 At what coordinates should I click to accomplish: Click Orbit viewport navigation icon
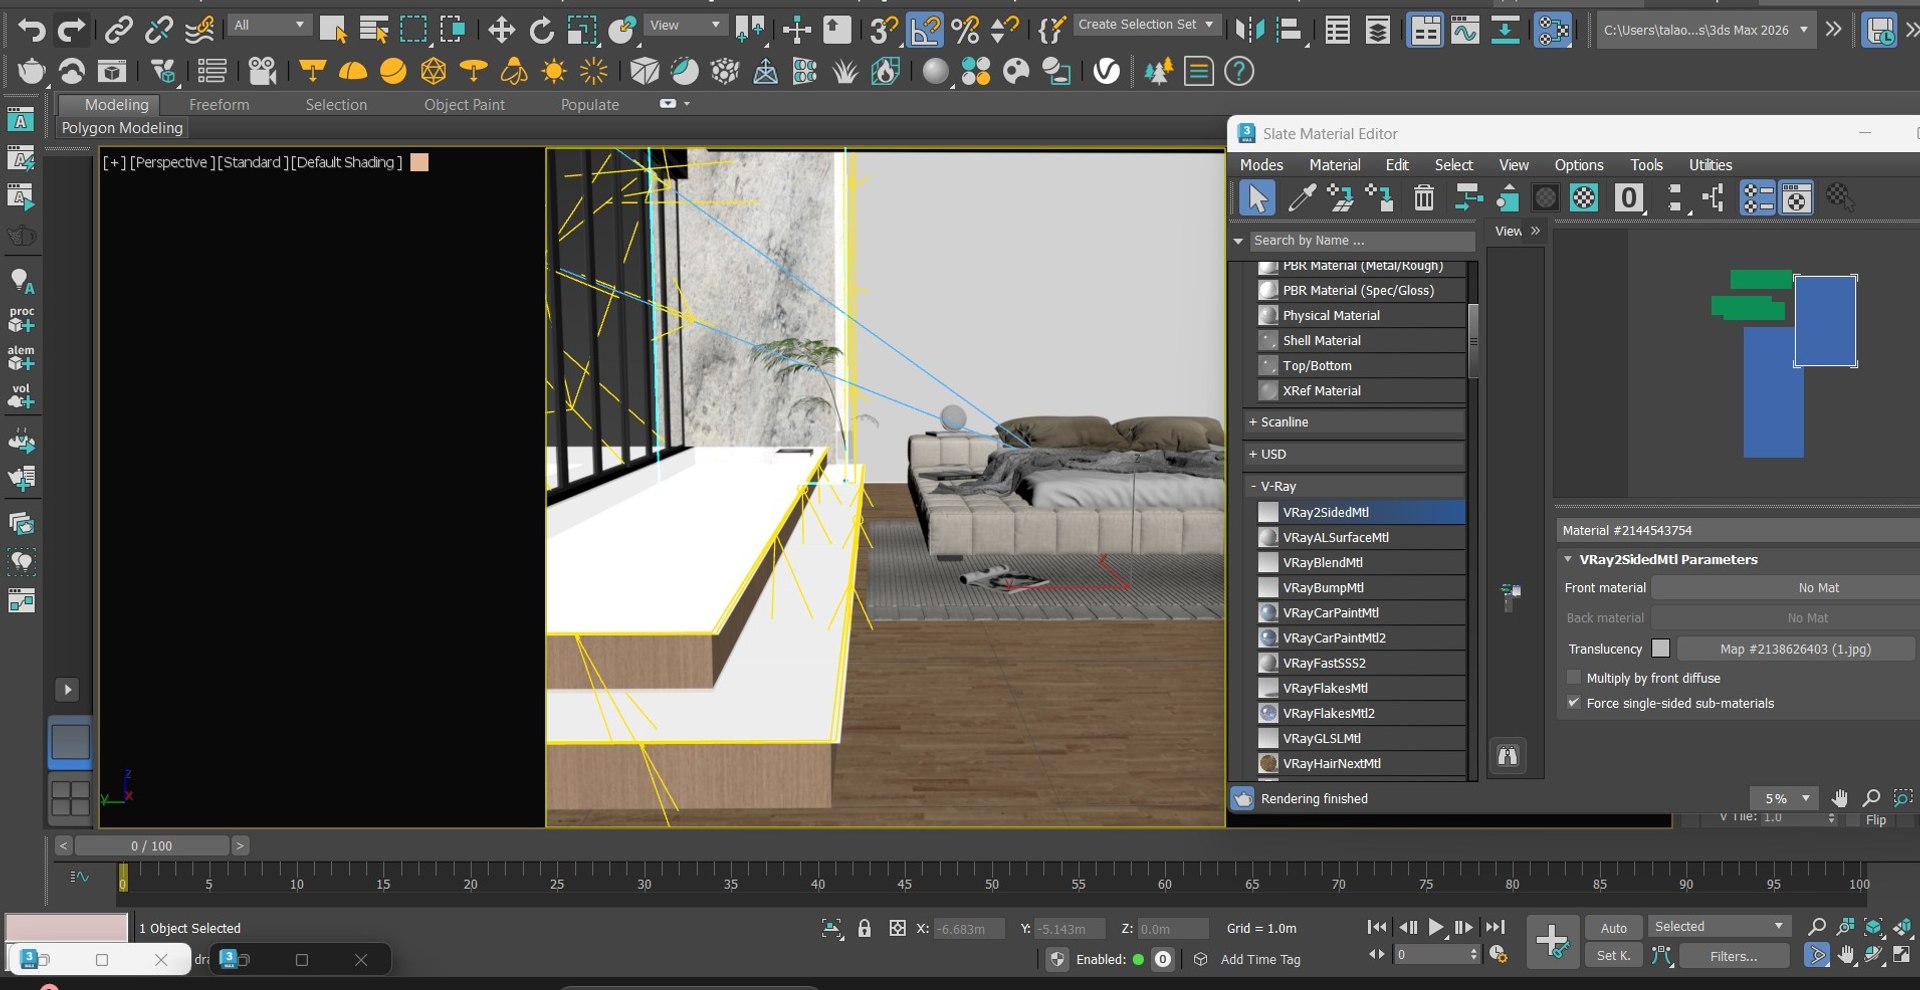(1874, 955)
